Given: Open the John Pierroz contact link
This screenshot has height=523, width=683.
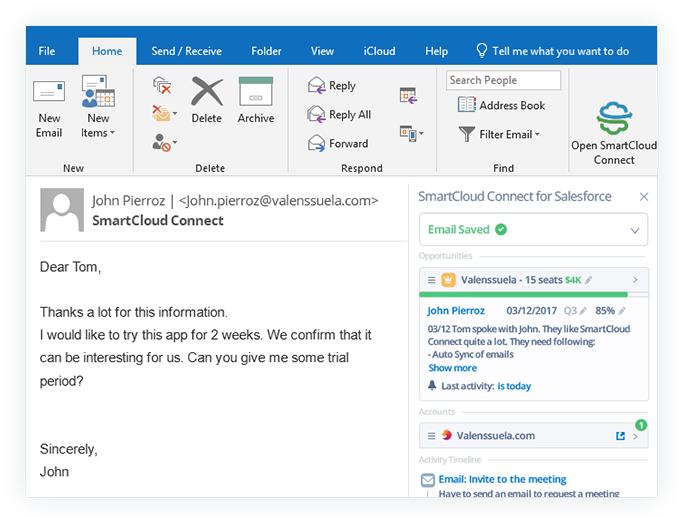Looking at the screenshot, I should pos(456,310).
